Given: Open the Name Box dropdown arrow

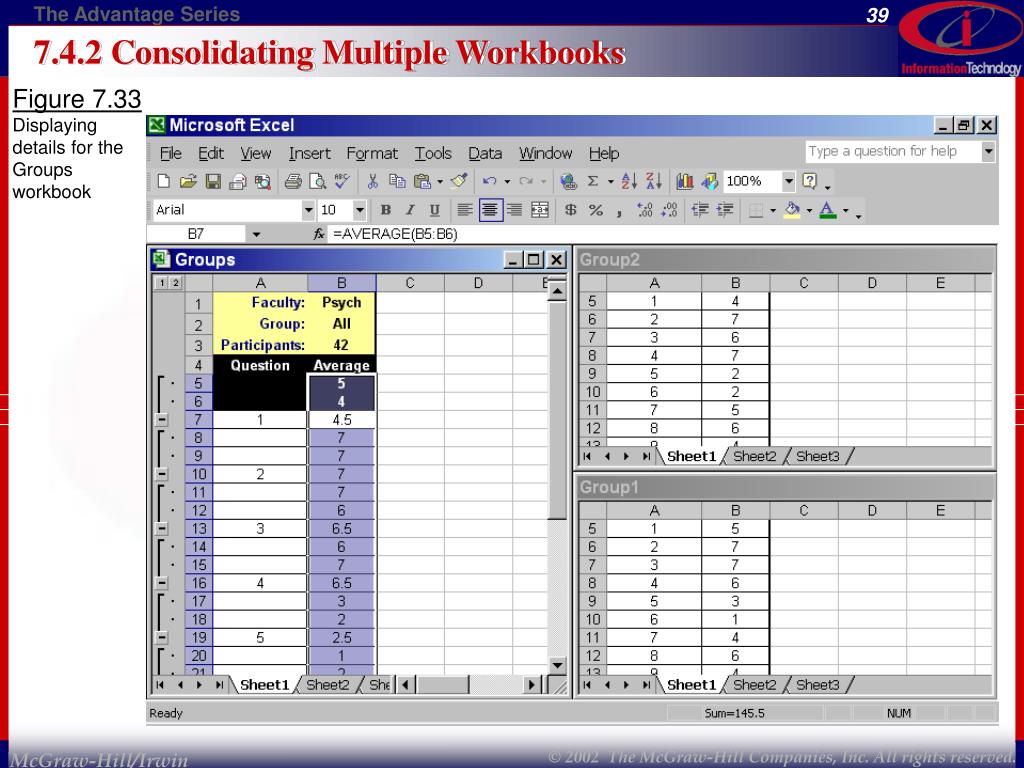Looking at the screenshot, I should 256,234.
